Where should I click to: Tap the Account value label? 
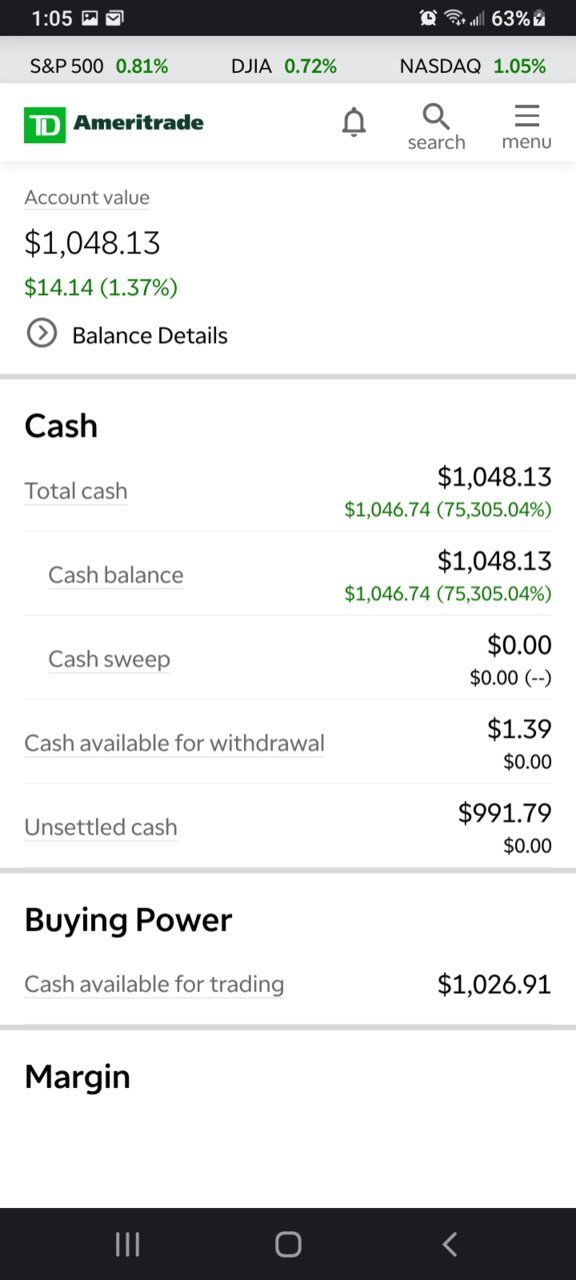point(87,197)
